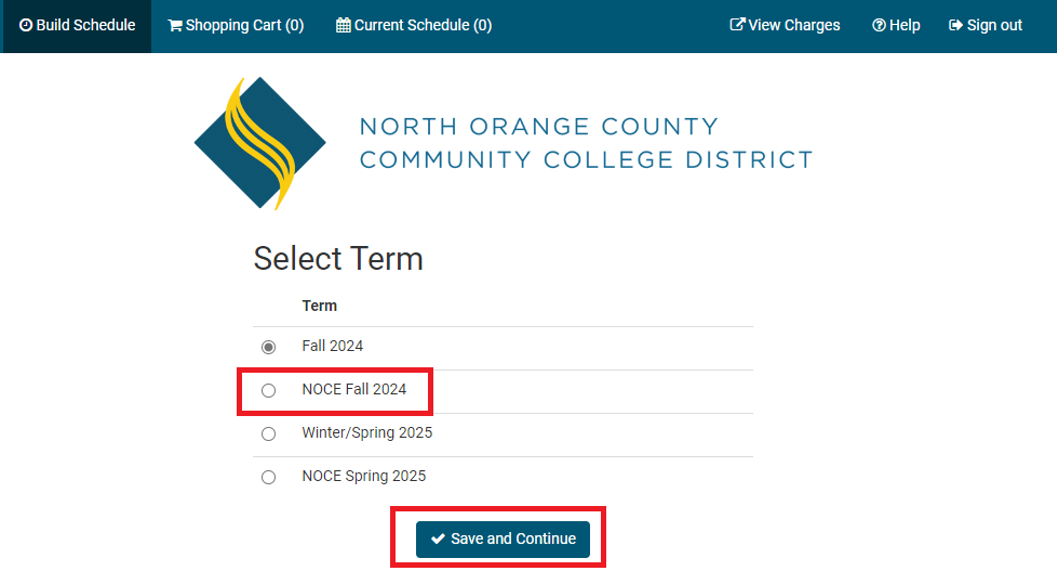Viewport: 1057px width, 576px height.
Task: Open the Build Schedule tab
Action: click(x=76, y=26)
